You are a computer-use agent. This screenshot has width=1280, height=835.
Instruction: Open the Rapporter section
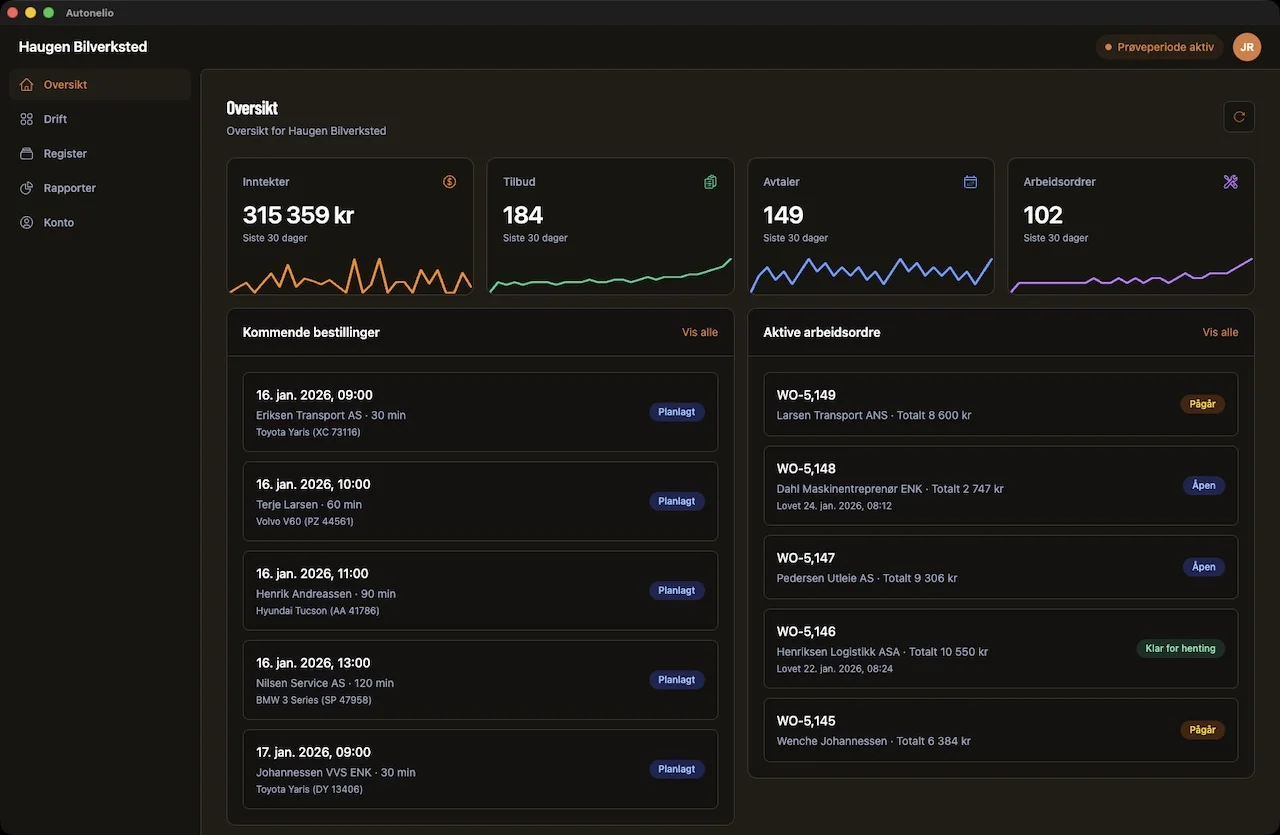point(70,187)
